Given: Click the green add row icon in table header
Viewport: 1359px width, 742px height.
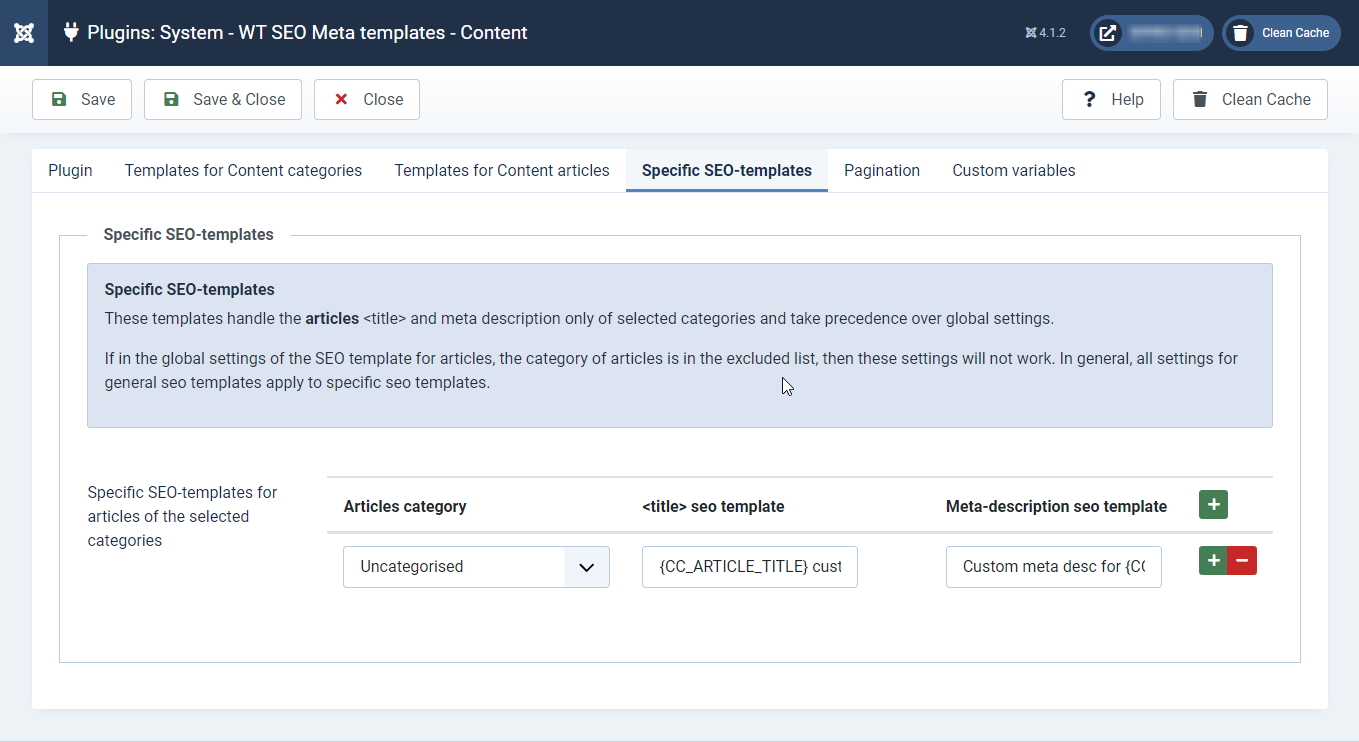Looking at the screenshot, I should (x=1213, y=505).
